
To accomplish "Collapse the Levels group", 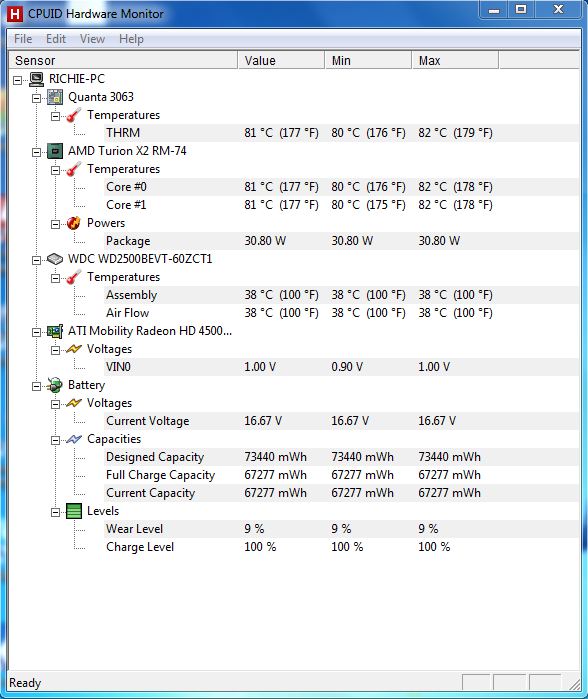I will pyautogui.click(x=55, y=512).
